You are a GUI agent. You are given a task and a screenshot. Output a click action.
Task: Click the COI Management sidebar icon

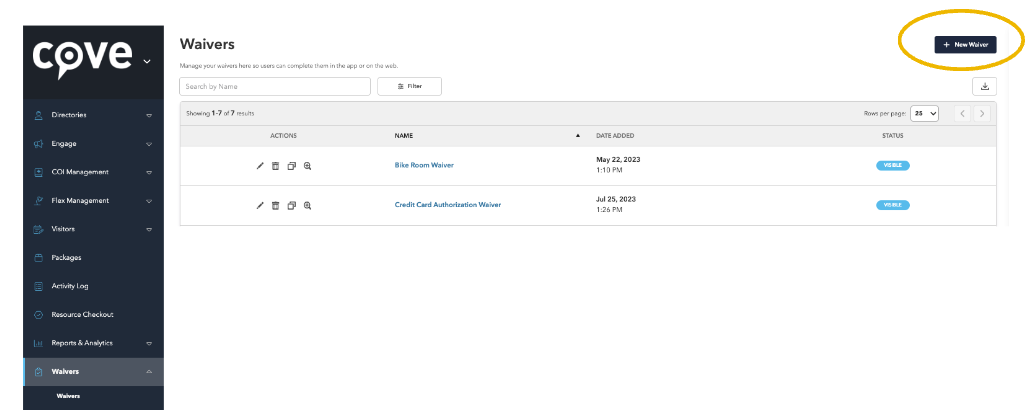point(38,172)
